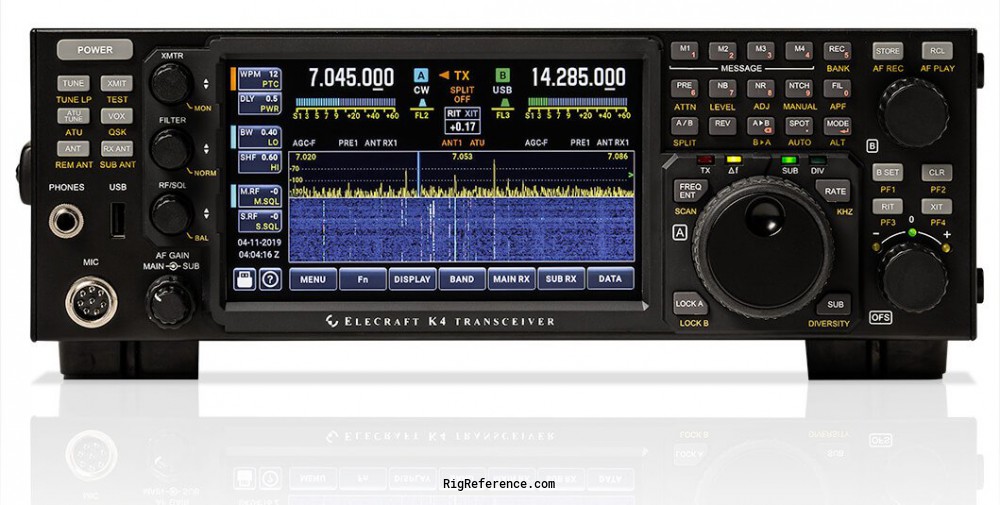Screen dimensions: 1000x505
Task: Select the blue VFO A indicator icon
Action: 421,76
